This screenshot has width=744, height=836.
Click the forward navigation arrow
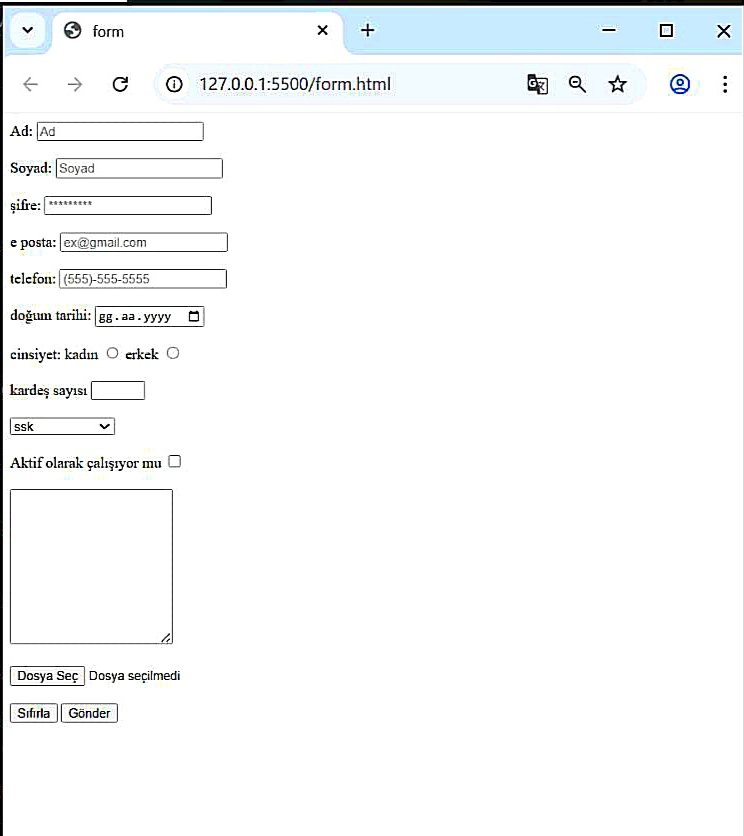(75, 84)
